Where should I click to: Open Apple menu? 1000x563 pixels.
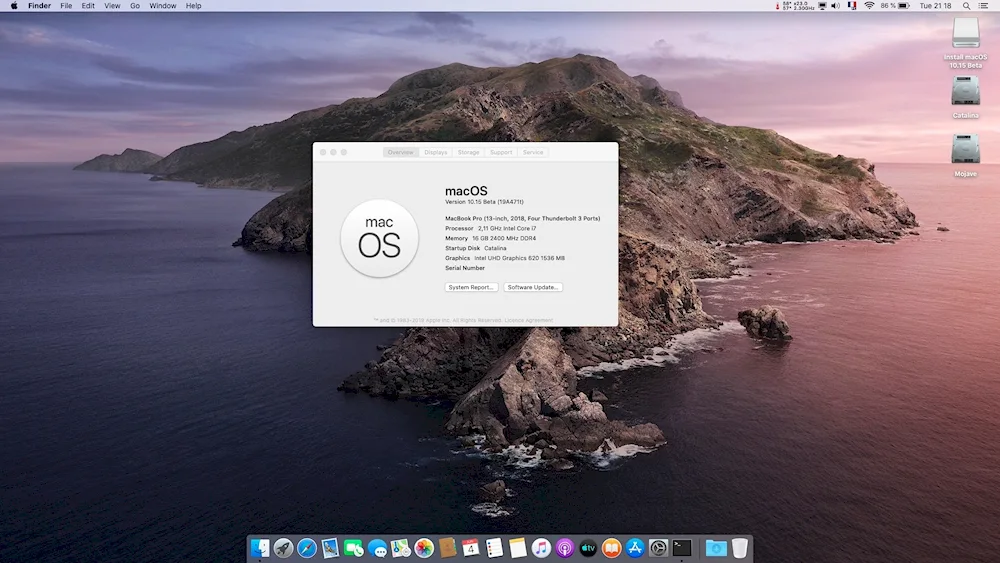14,6
